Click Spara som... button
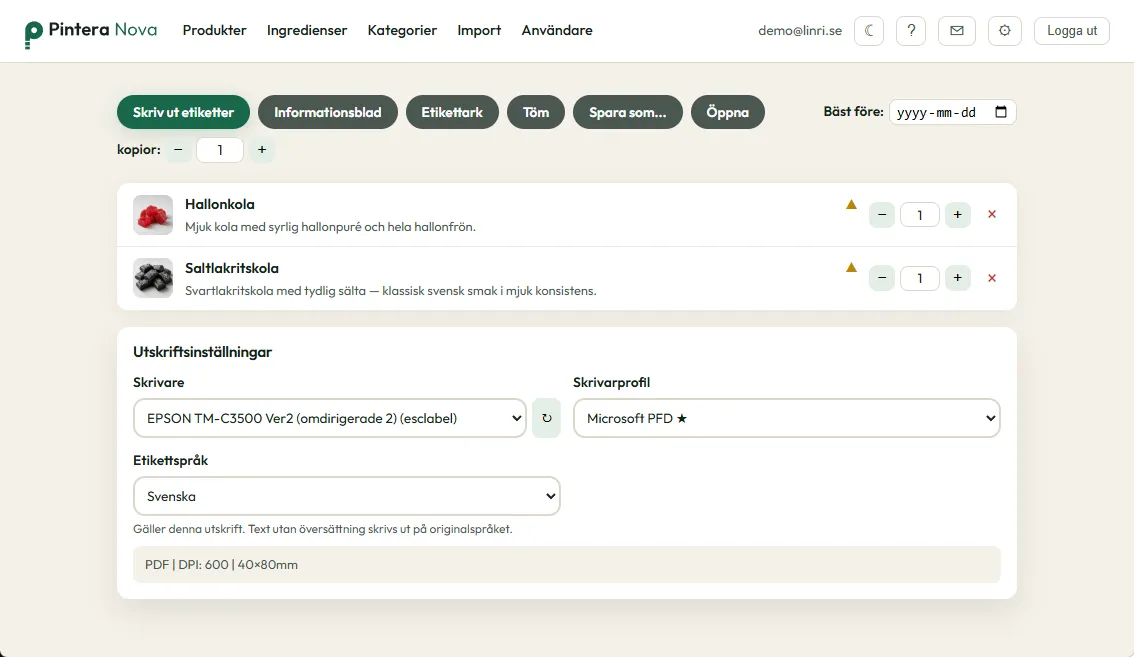Viewport: 1134px width, 657px height. coord(628,112)
